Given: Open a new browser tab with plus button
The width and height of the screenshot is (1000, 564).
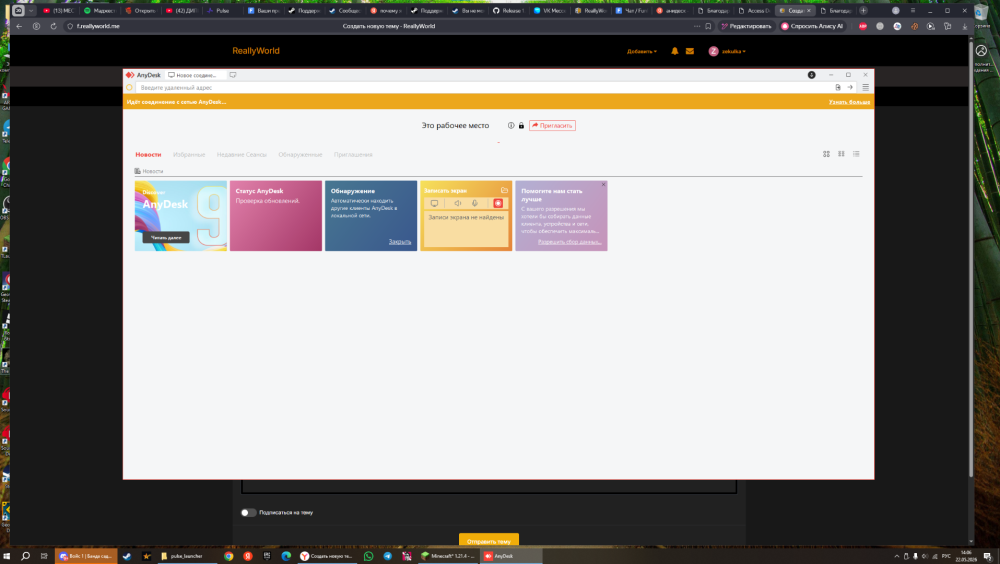Looking at the screenshot, I should [x=863, y=10].
